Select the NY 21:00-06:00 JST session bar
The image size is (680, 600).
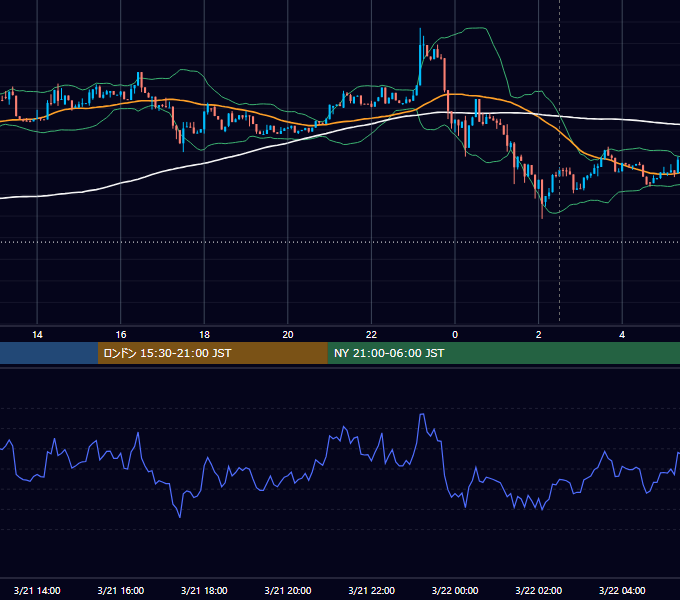click(x=503, y=353)
